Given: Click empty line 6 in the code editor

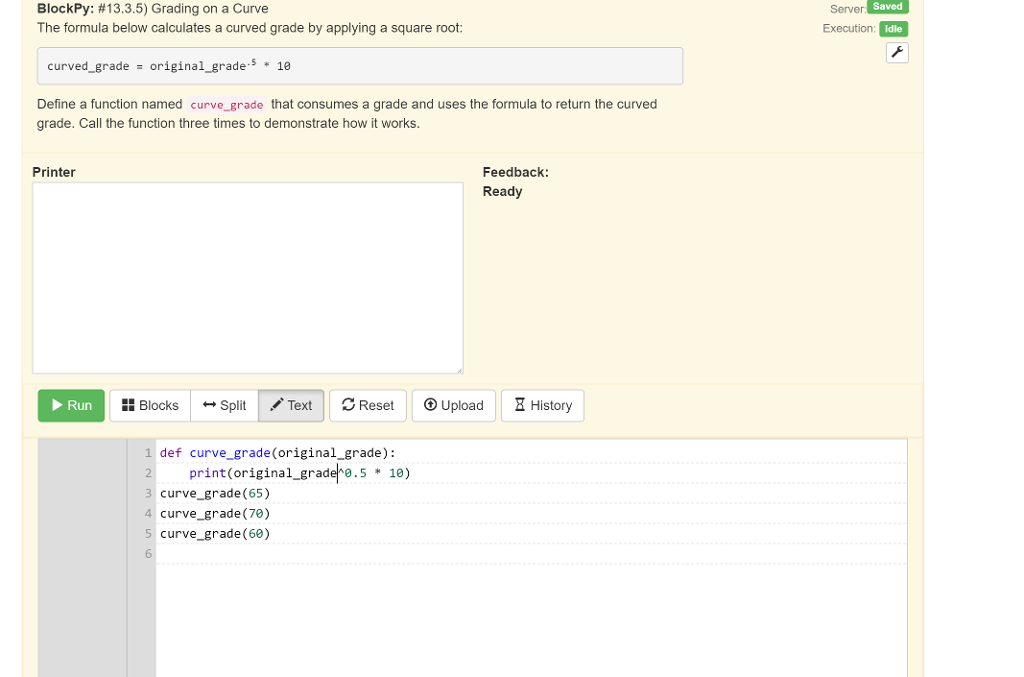Looking at the screenshot, I should tap(300, 553).
